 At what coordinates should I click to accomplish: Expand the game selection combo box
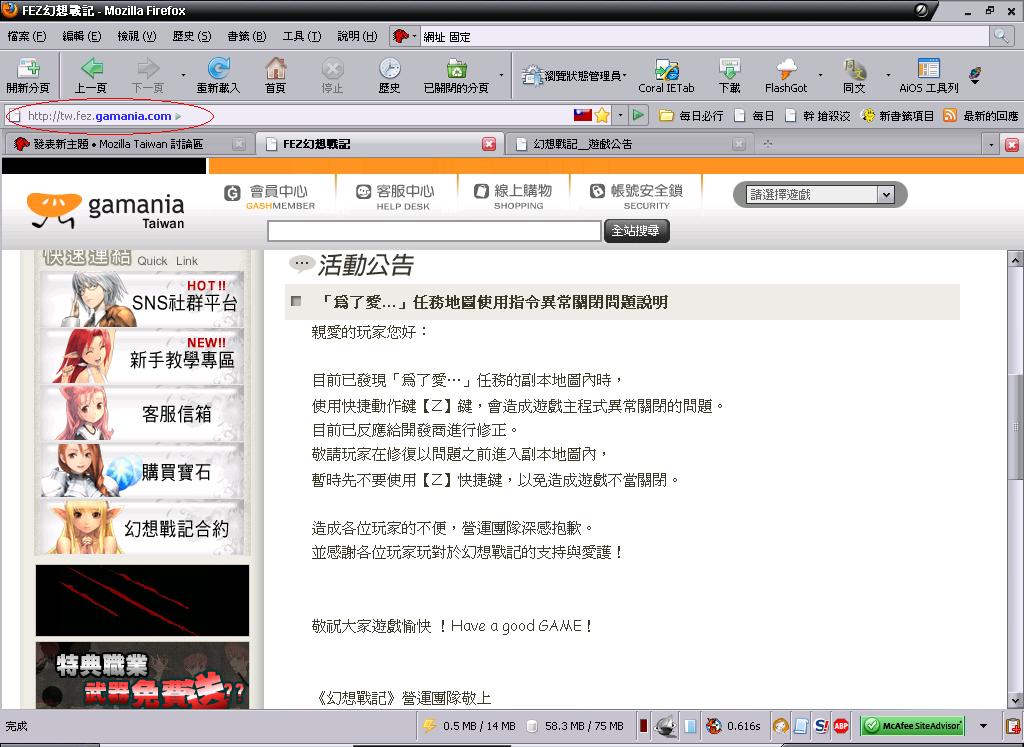tap(885, 195)
